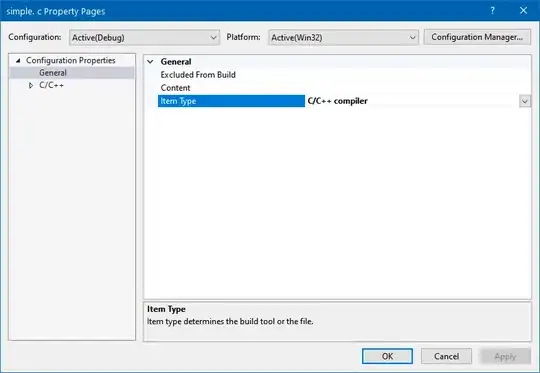The height and width of the screenshot is (373, 540).
Task: Confirm with the OK button
Action: click(387, 356)
